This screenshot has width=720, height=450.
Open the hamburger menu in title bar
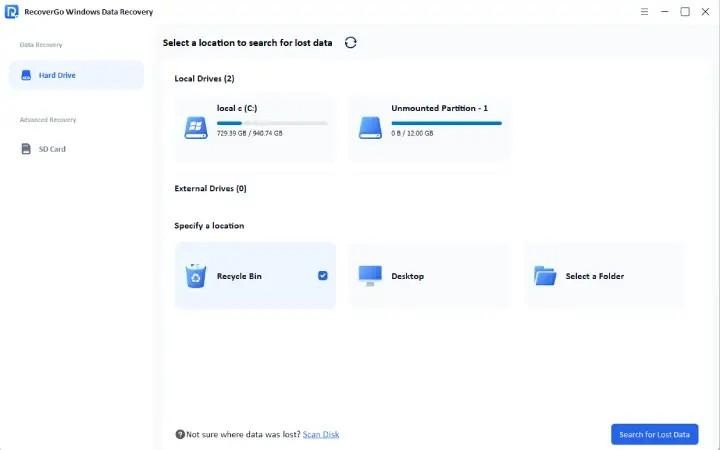pos(644,11)
